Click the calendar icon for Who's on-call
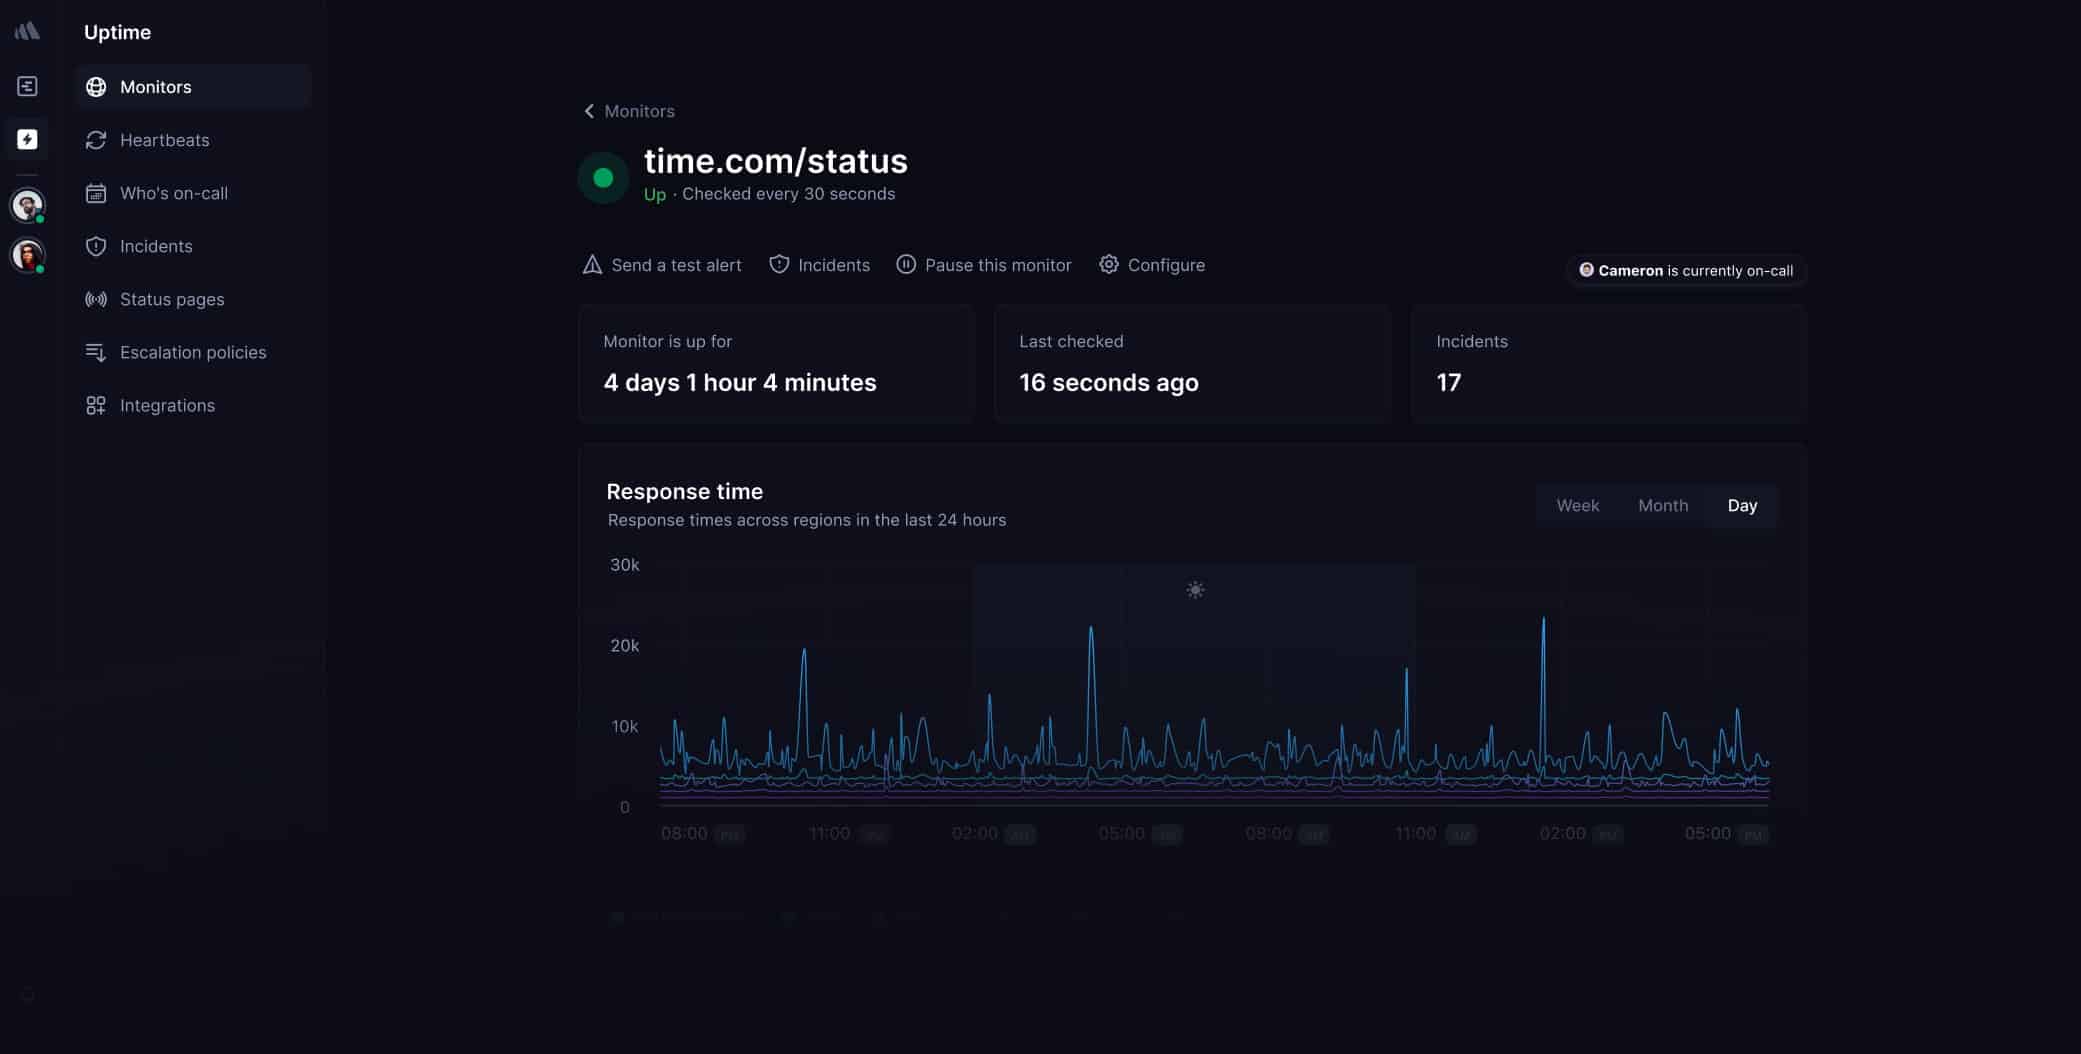The image size is (2081, 1054). click(96, 193)
